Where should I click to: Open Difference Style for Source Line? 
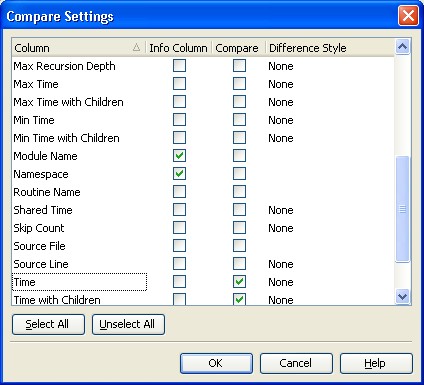coord(281,264)
